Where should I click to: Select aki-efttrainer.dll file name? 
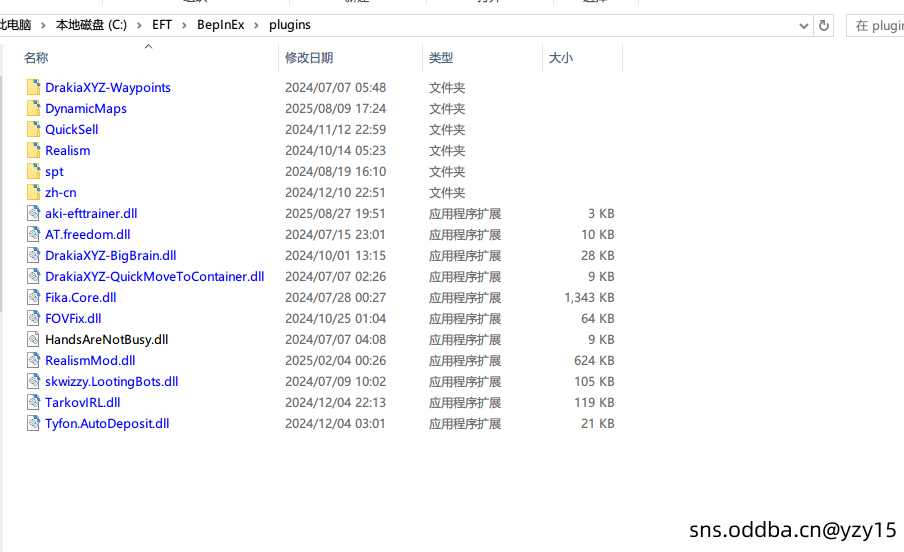click(x=91, y=213)
